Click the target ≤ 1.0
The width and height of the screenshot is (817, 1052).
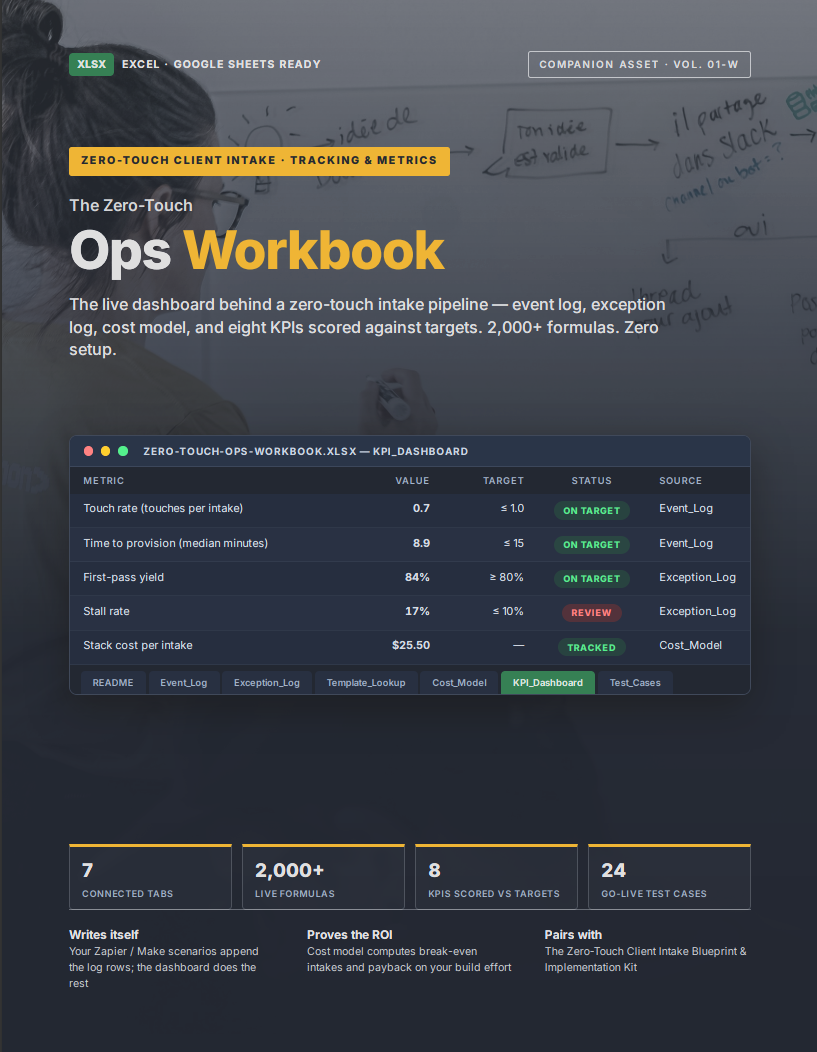point(512,509)
